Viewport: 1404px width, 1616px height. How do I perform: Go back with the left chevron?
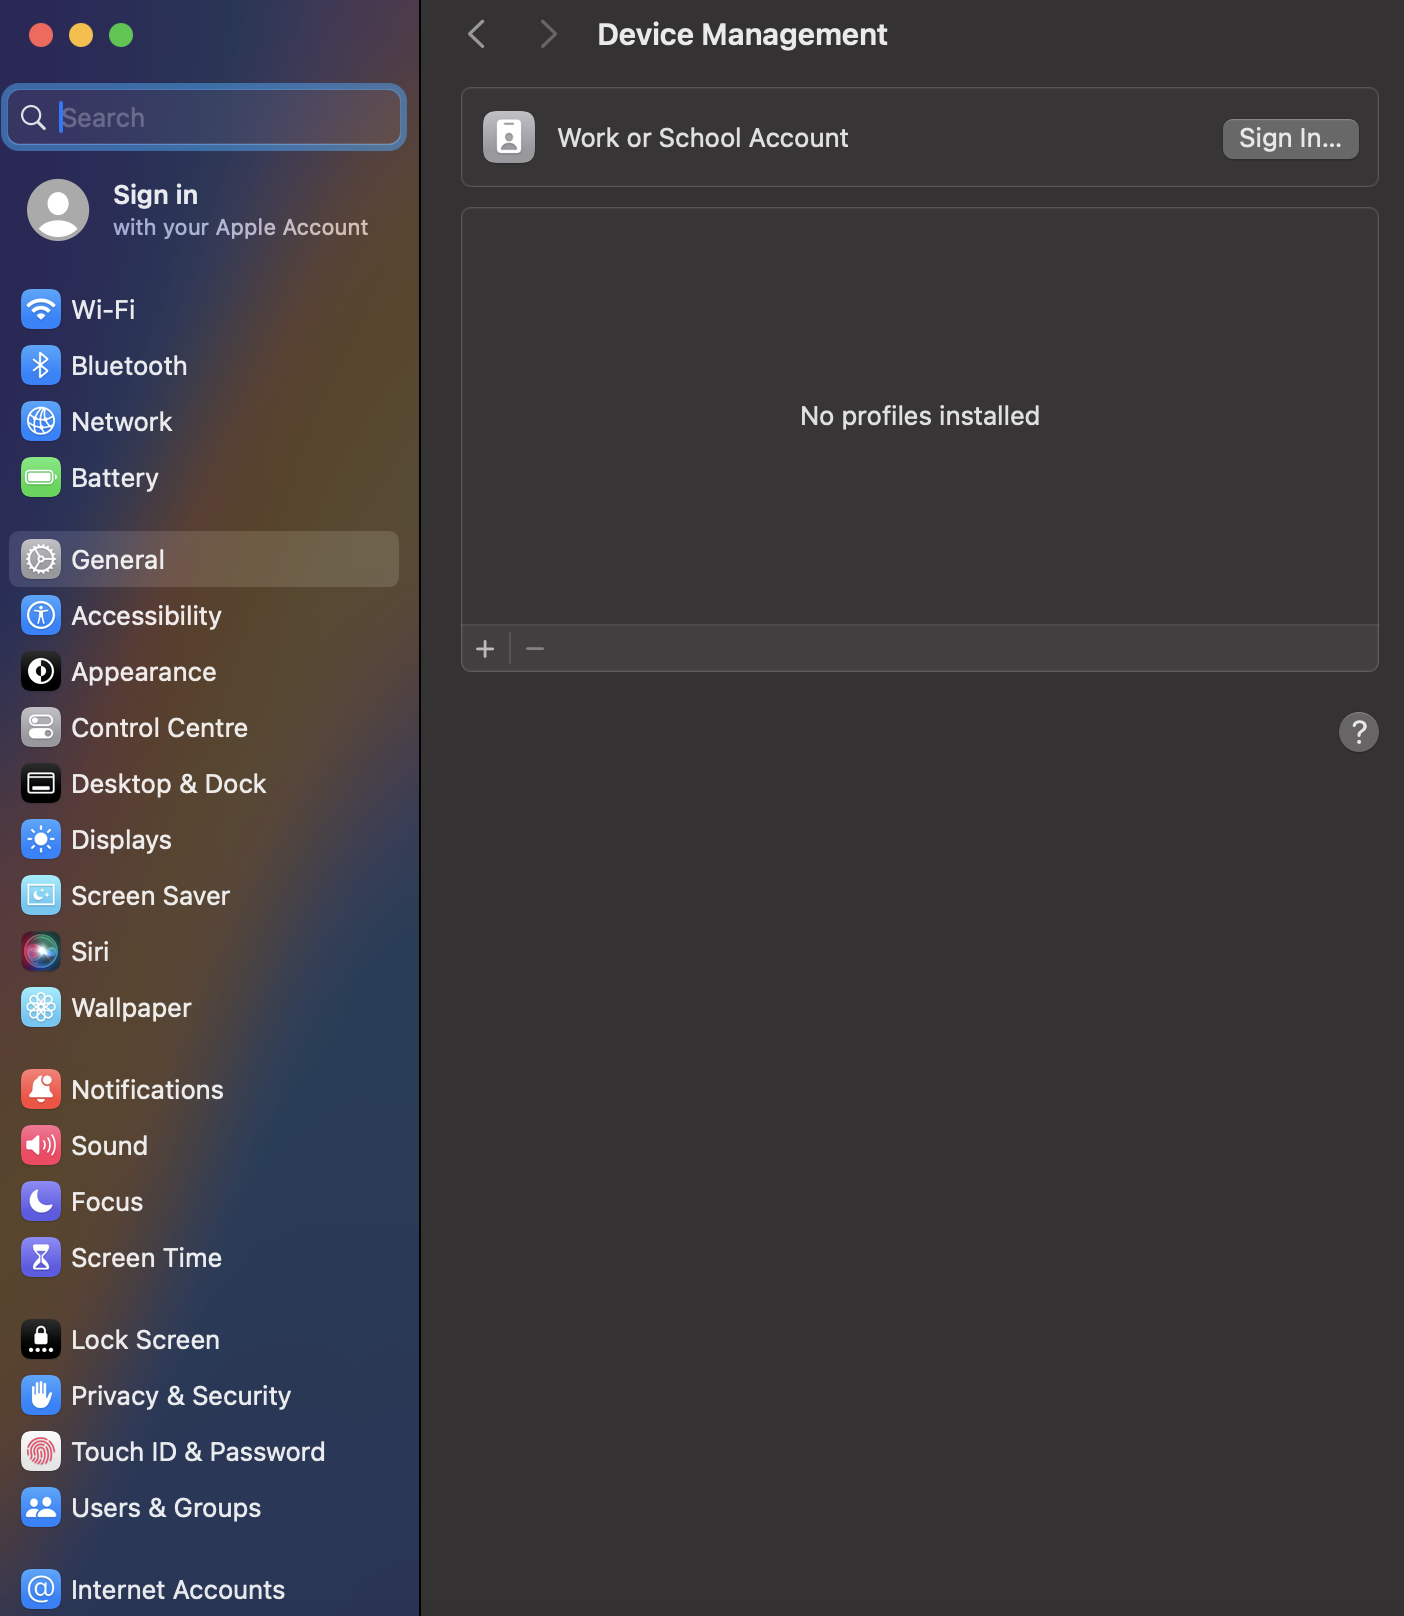pyautogui.click(x=477, y=34)
